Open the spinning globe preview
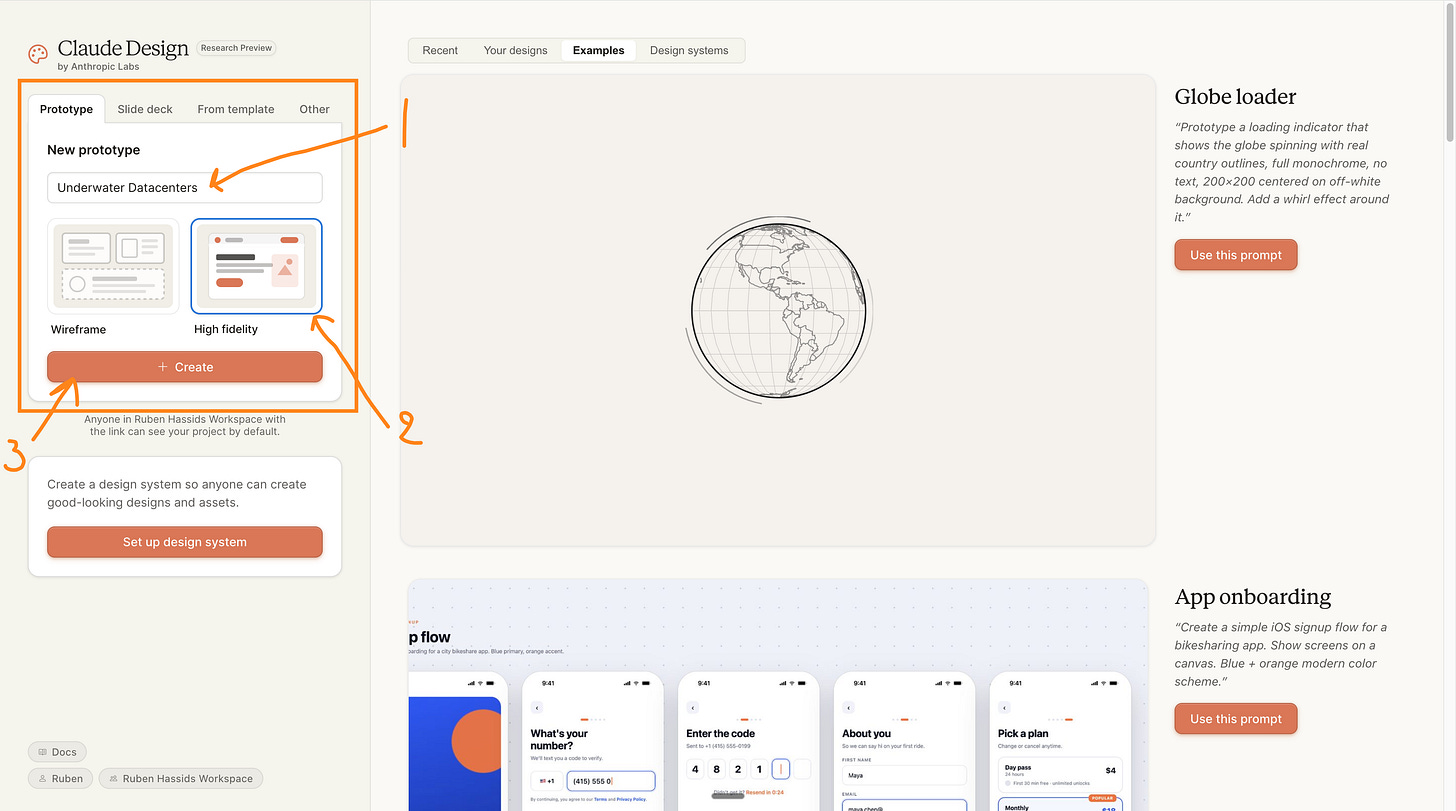This screenshot has height=811, width=1456. tap(778, 310)
